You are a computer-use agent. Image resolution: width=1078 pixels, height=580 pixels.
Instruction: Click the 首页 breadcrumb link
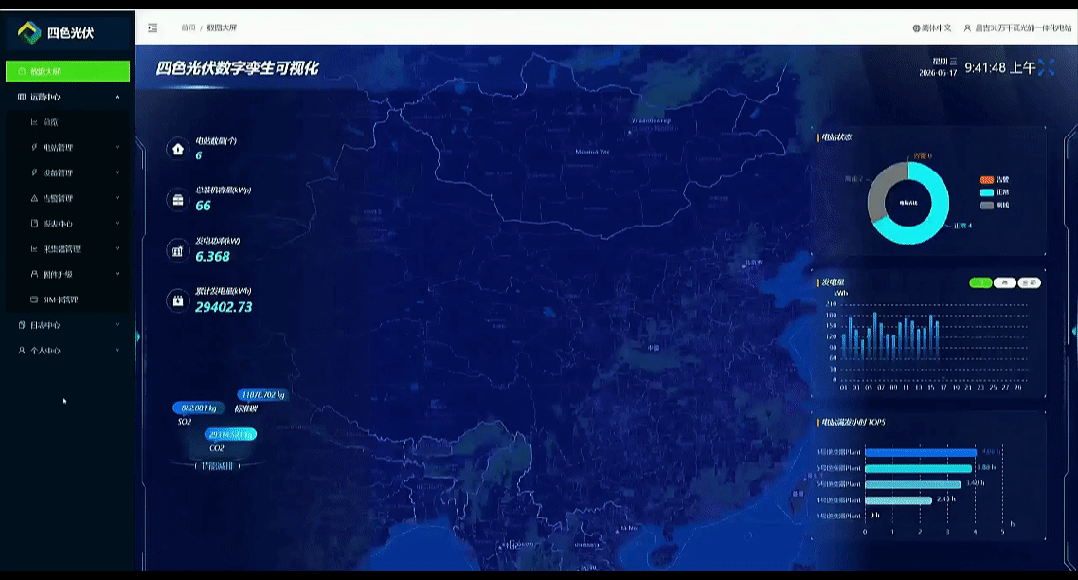tap(188, 27)
